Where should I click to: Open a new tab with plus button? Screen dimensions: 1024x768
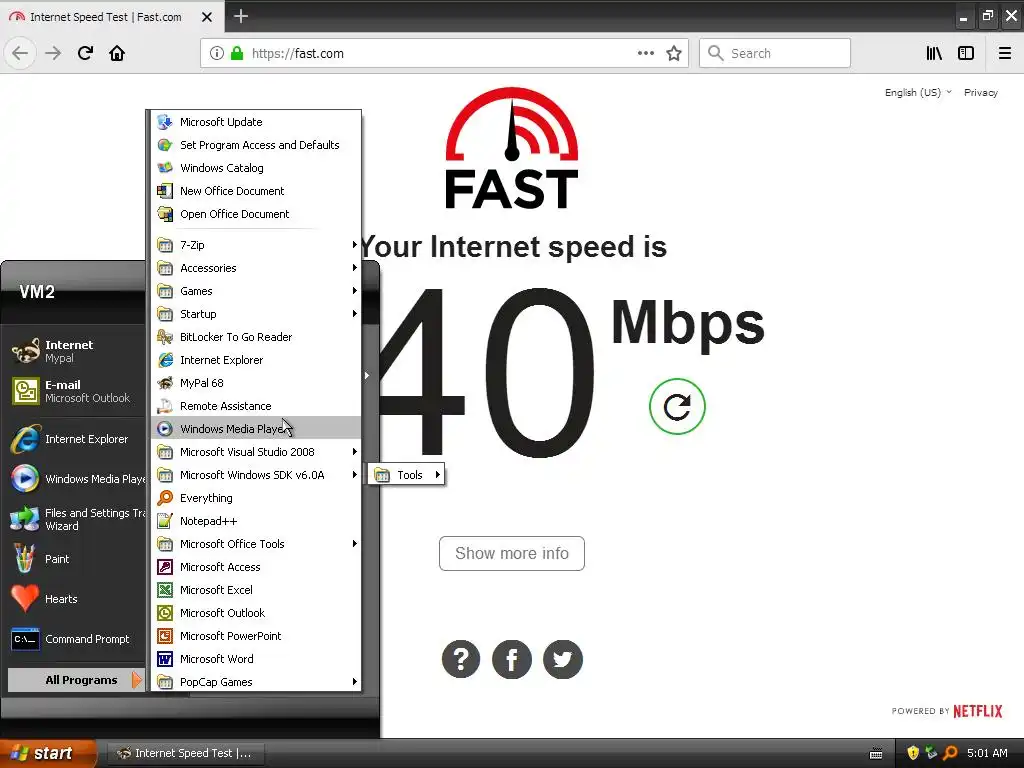[241, 16]
